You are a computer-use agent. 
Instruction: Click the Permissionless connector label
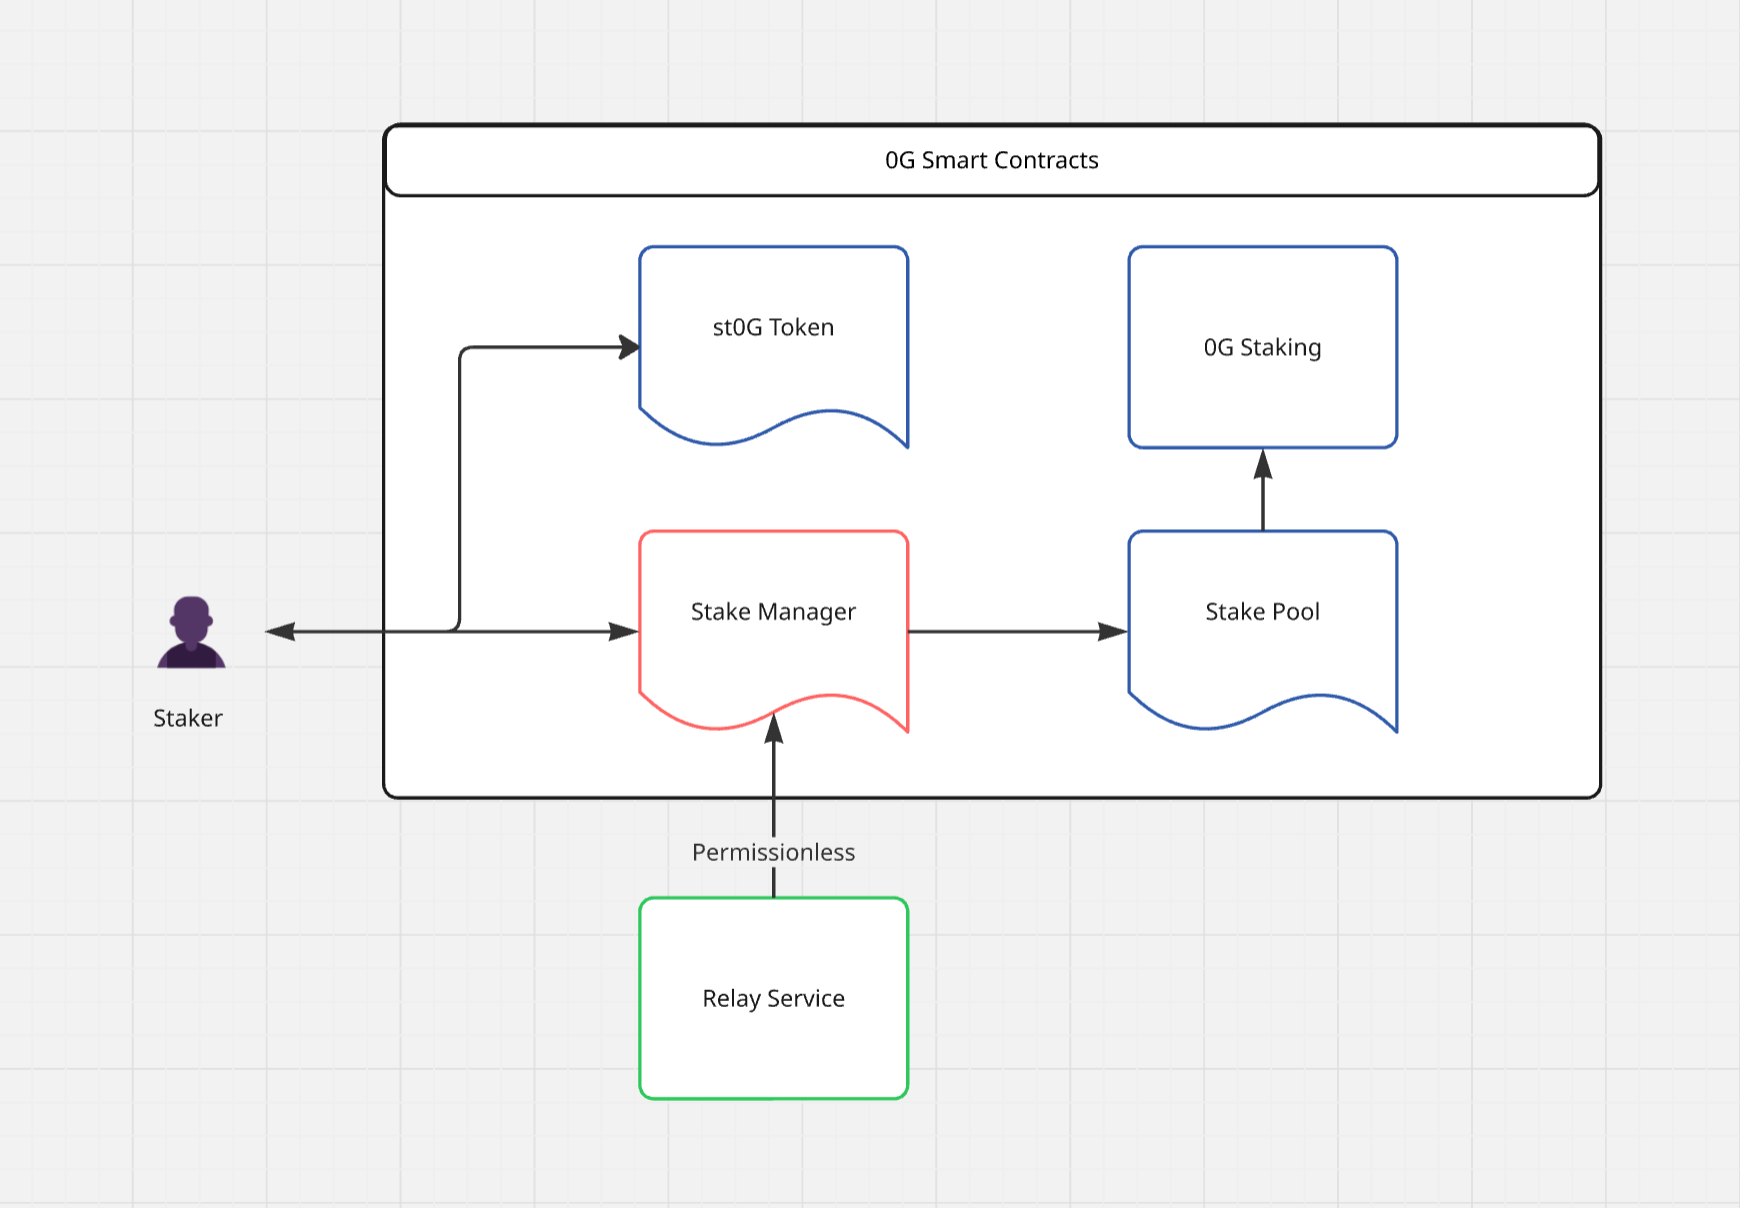click(x=773, y=852)
